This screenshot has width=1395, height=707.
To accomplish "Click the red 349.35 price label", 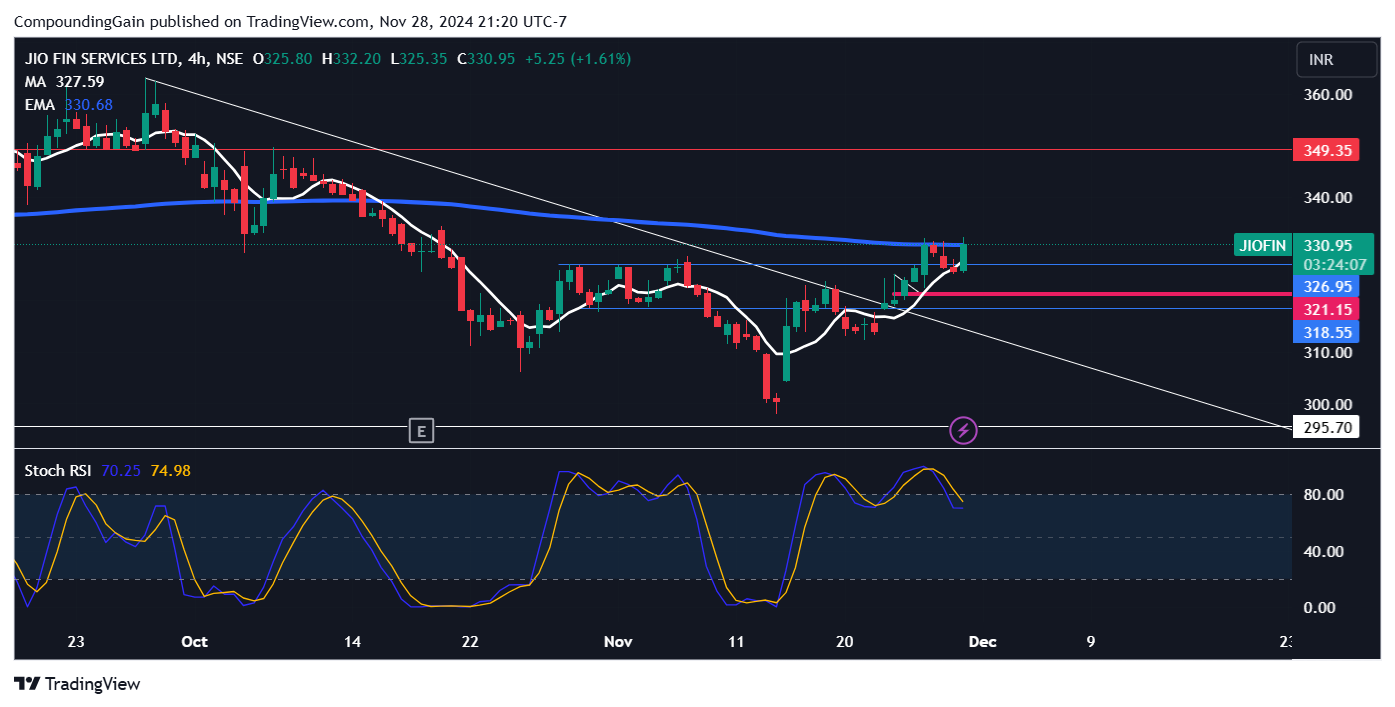I will pyautogui.click(x=1325, y=151).
